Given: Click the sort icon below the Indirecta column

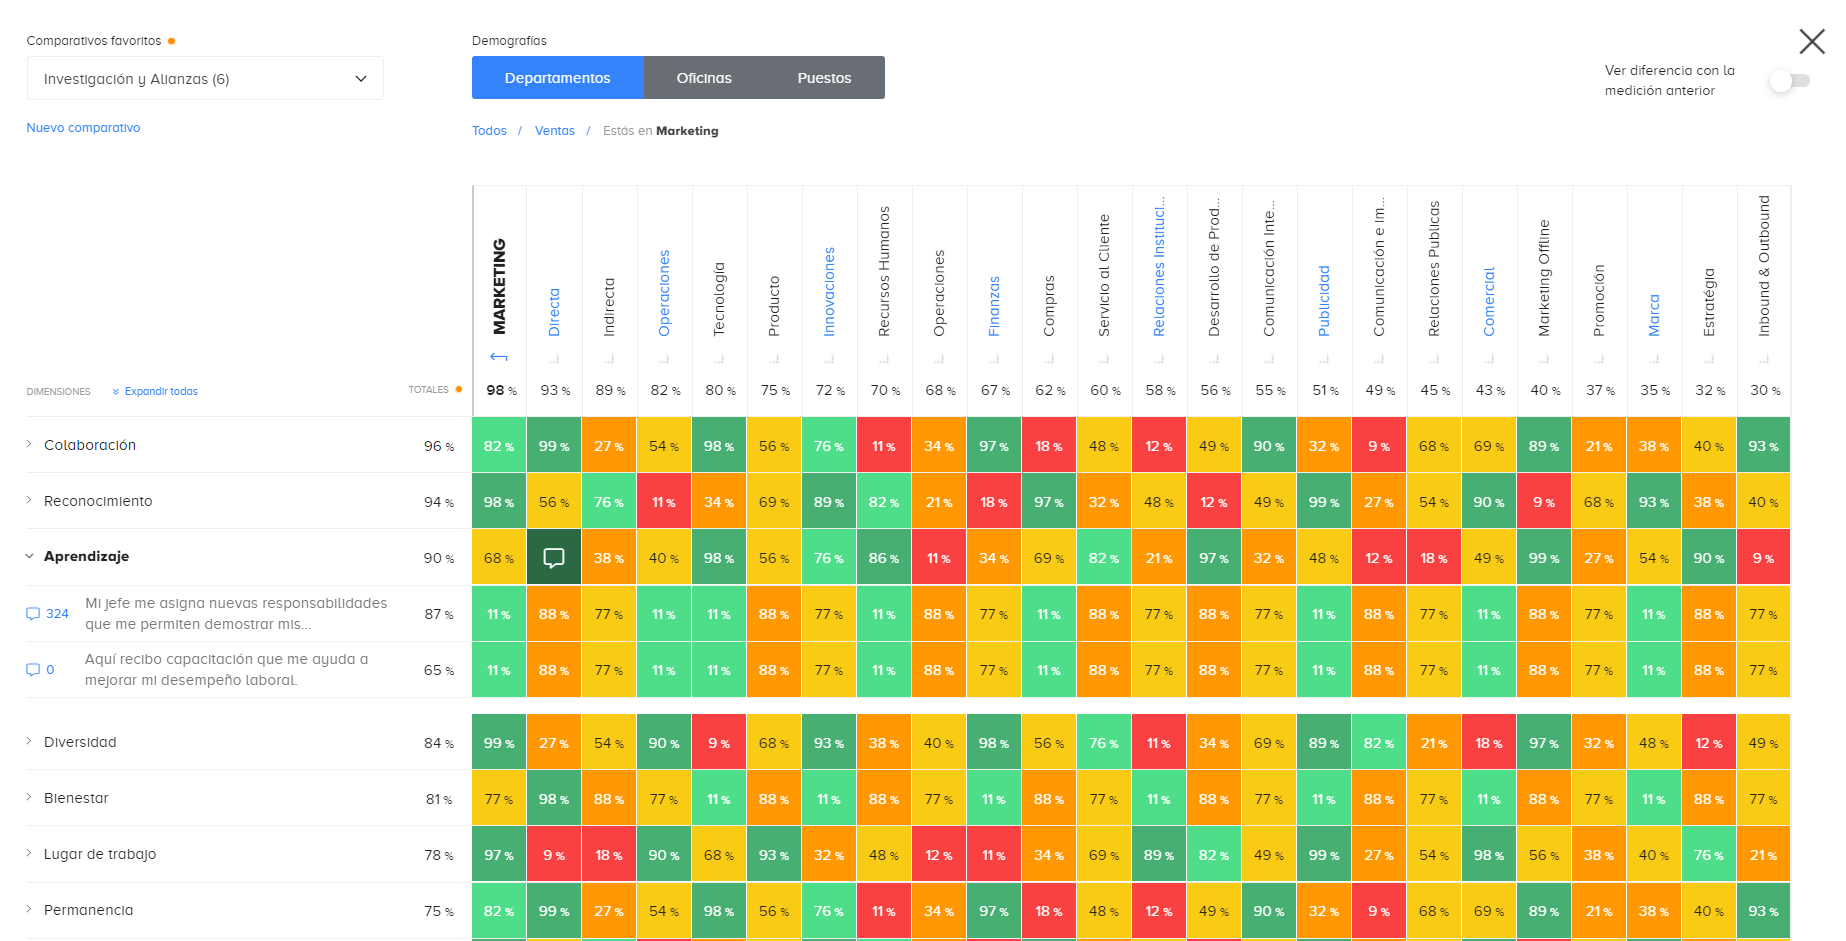Looking at the screenshot, I should (608, 356).
